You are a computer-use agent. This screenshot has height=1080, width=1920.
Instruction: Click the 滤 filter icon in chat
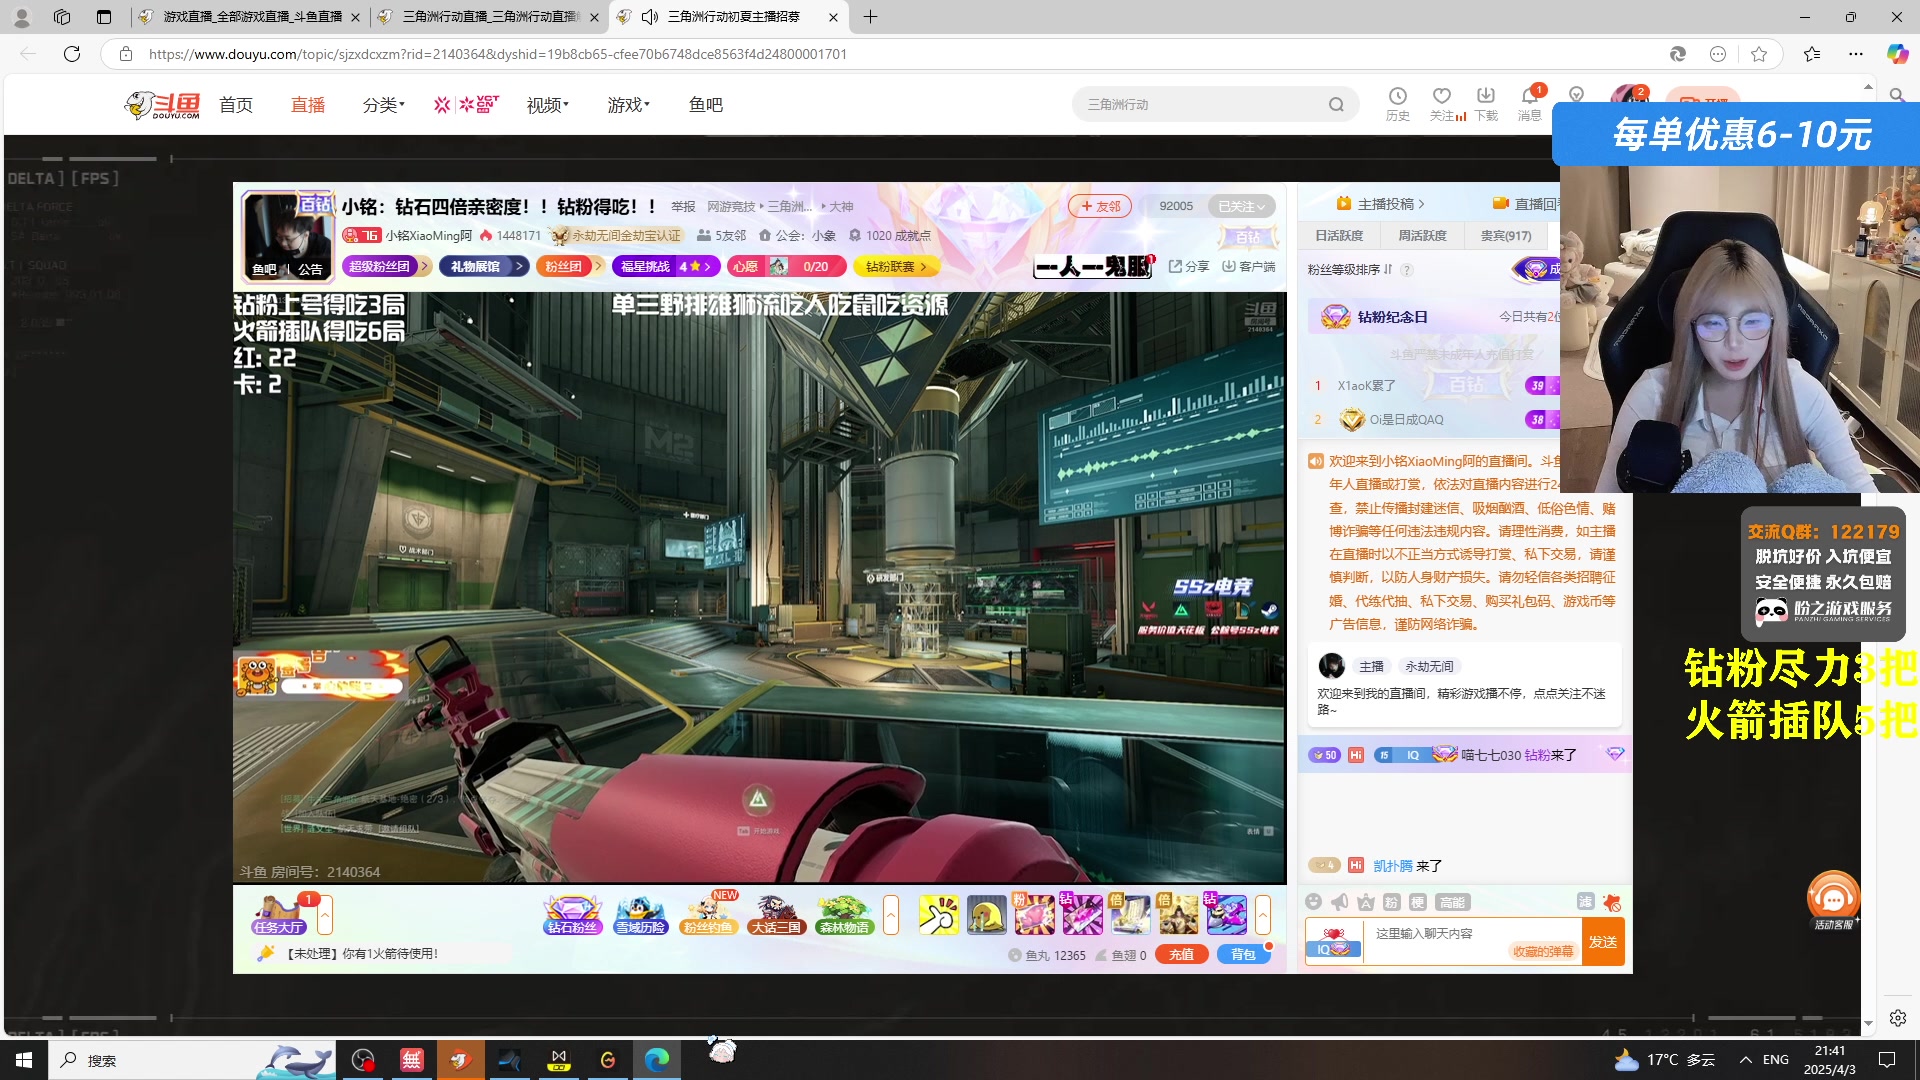pyautogui.click(x=1585, y=902)
